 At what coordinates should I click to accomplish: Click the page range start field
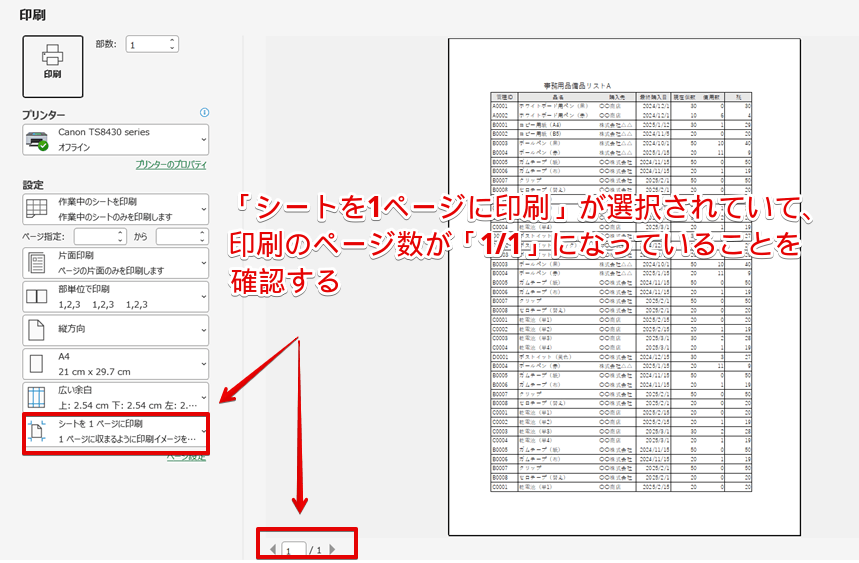[96, 237]
